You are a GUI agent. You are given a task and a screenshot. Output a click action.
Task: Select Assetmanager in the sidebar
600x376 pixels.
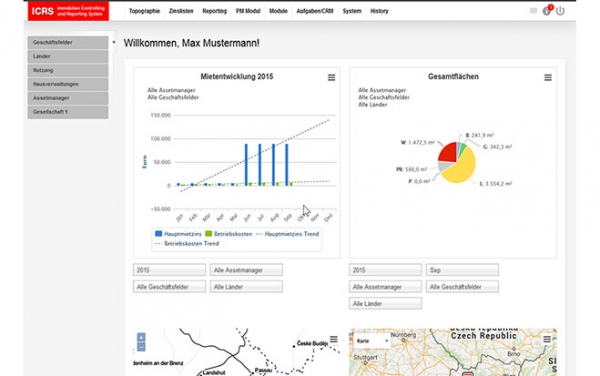(68, 98)
